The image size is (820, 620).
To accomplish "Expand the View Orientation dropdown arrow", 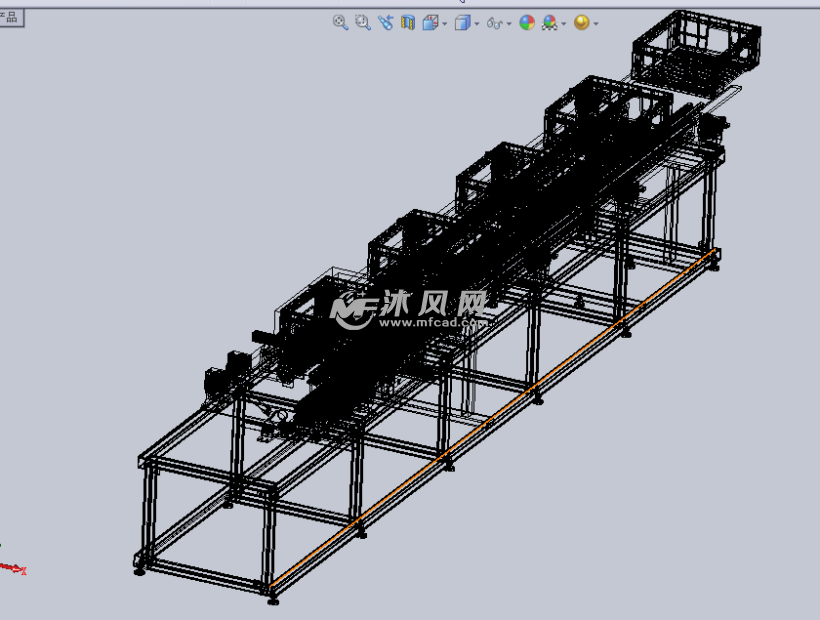I will [x=445, y=23].
